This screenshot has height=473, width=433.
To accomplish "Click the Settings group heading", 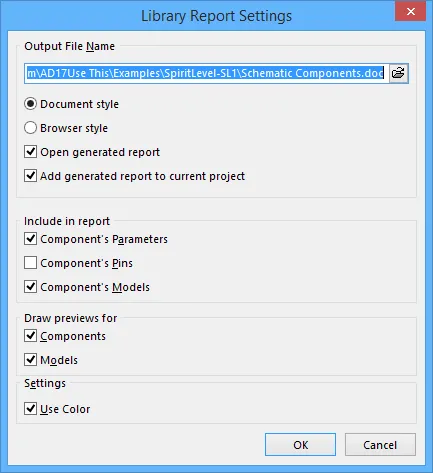I will pos(45,383).
